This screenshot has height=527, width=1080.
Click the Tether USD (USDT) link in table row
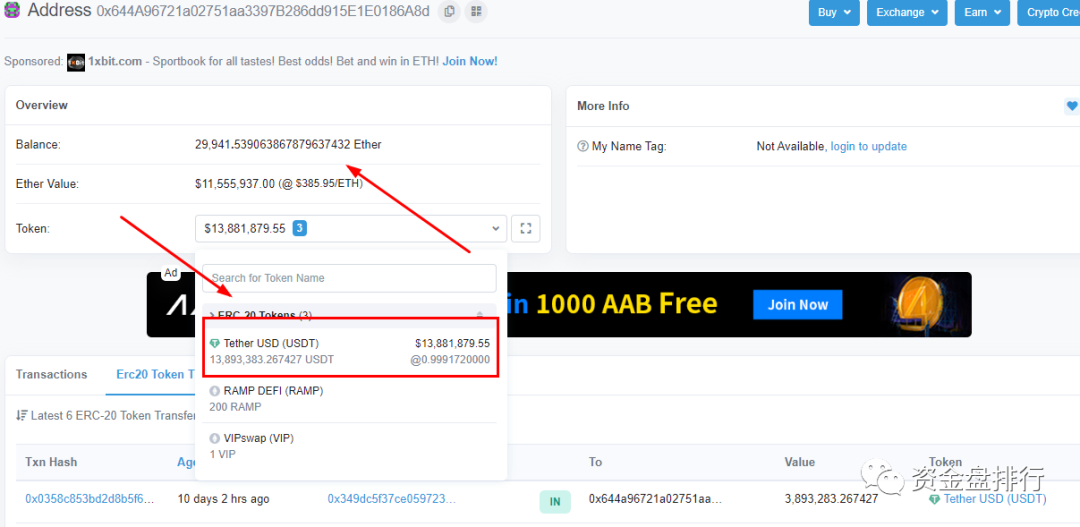coord(995,499)
